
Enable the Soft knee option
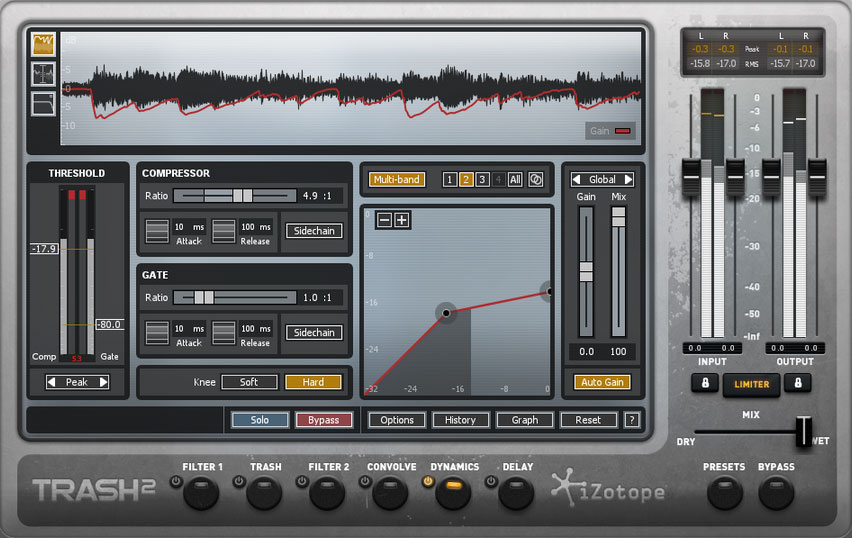(249, 382)
